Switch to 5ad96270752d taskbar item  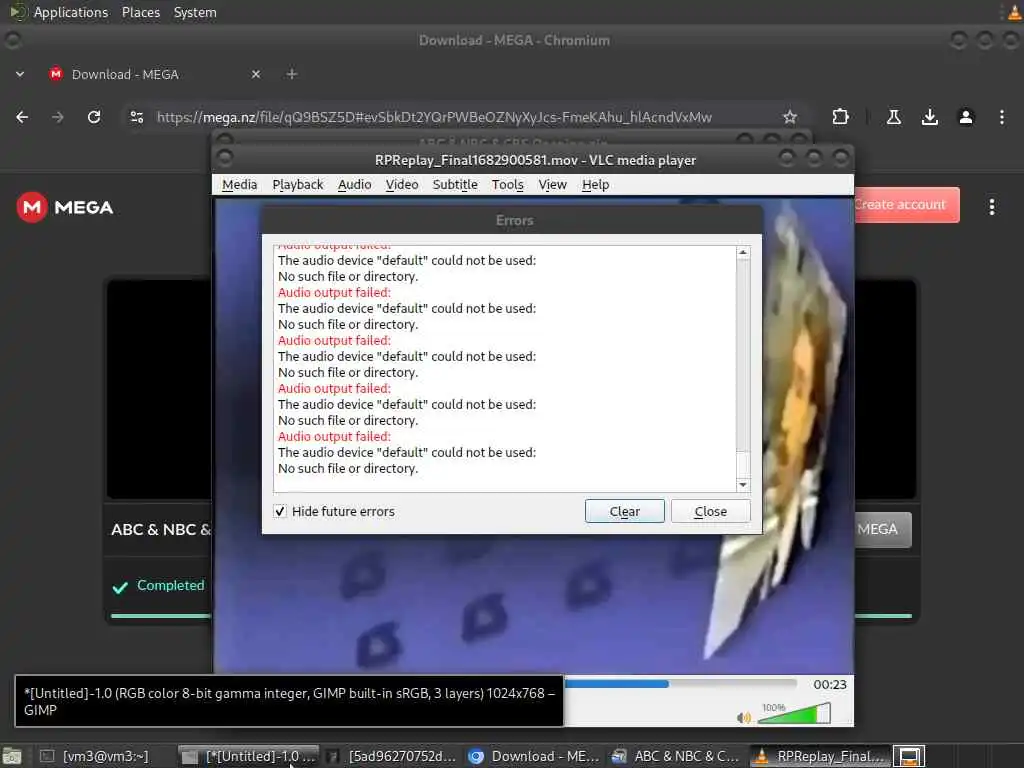(391, 756)
